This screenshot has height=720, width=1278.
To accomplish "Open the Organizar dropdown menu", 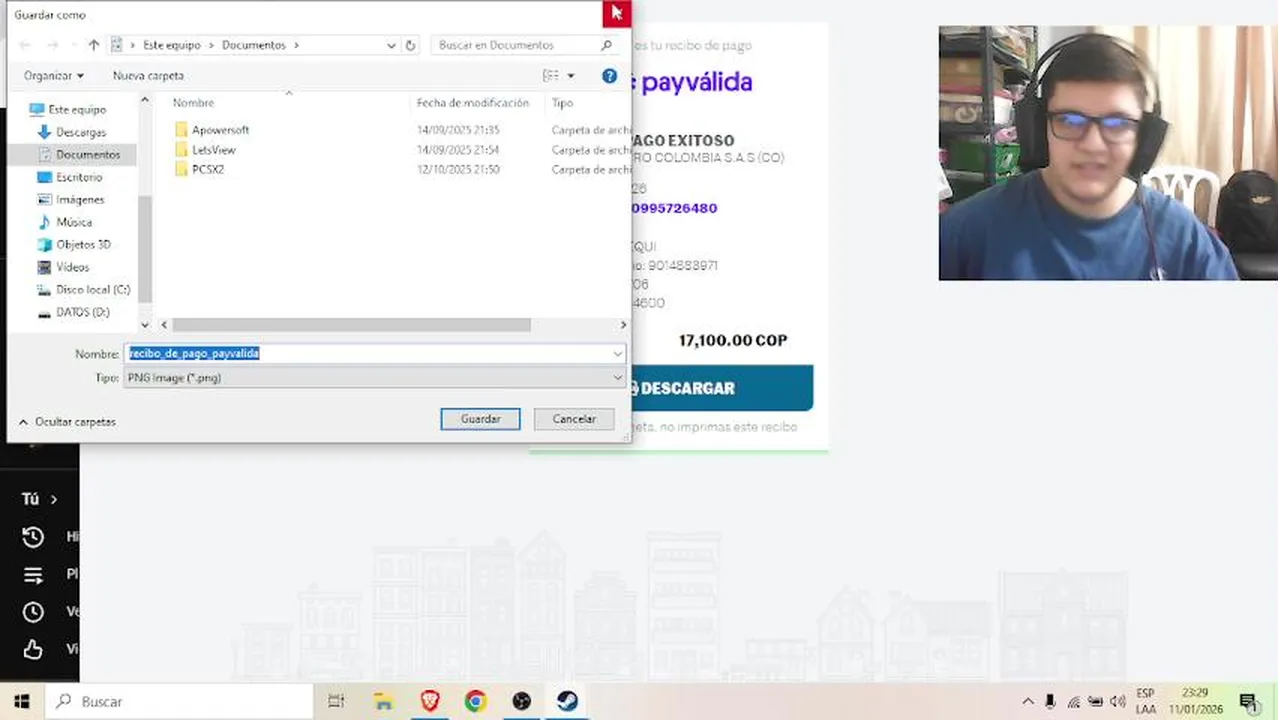I will pyautogui.click(x=54, y=76).
